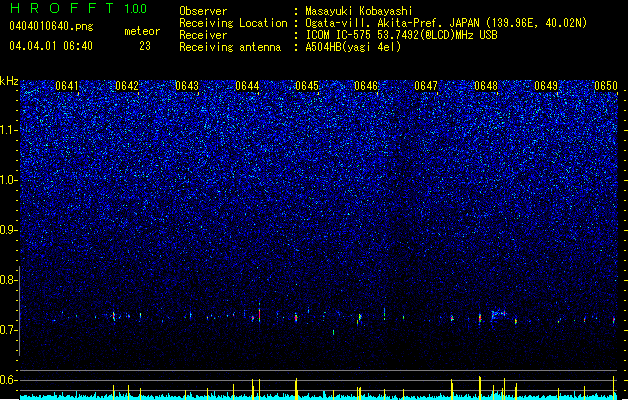Image resolution: width=629 pixels, height=400 pixels.
Task: Click the observer name Masayuki Kobayashi
Action: pos(359,11)
